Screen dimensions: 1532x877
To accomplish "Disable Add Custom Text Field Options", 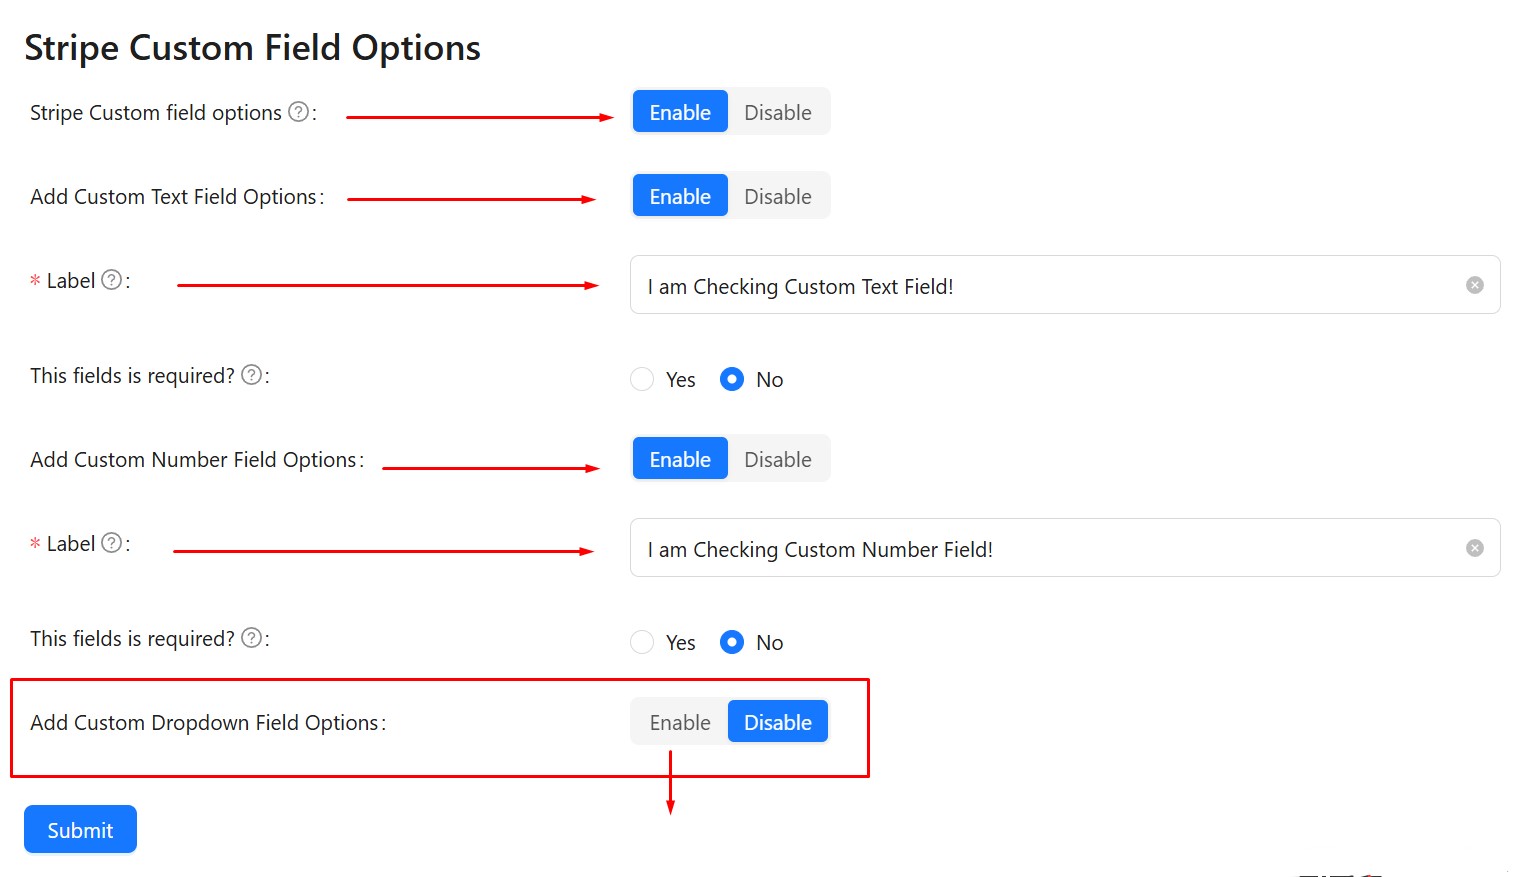I will click(x=777, y=196).
